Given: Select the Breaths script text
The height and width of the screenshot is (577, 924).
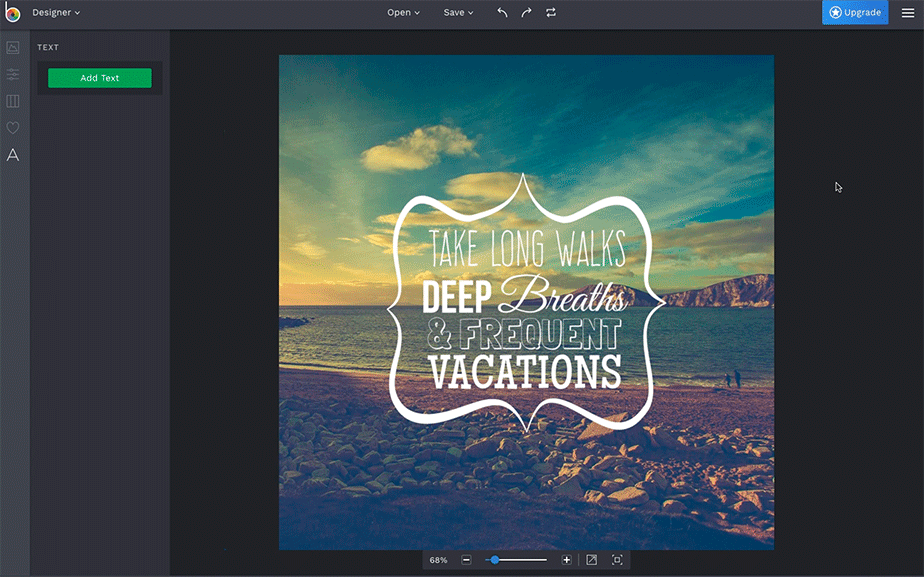Looking at the screenshot, I should click(563, 294).
